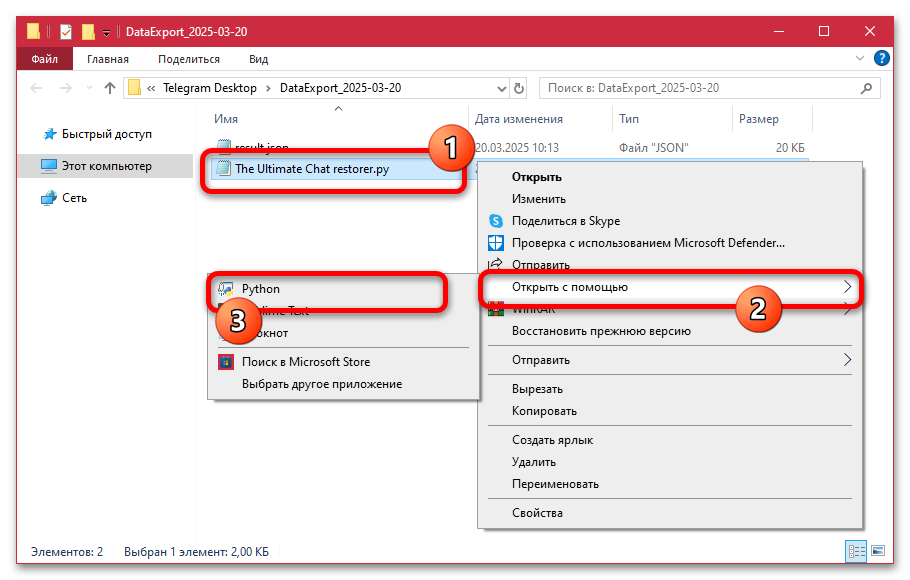This screenshot has height=580, width=910.
Task: Click the up-arrow navigation button
Action: [110, 88]
